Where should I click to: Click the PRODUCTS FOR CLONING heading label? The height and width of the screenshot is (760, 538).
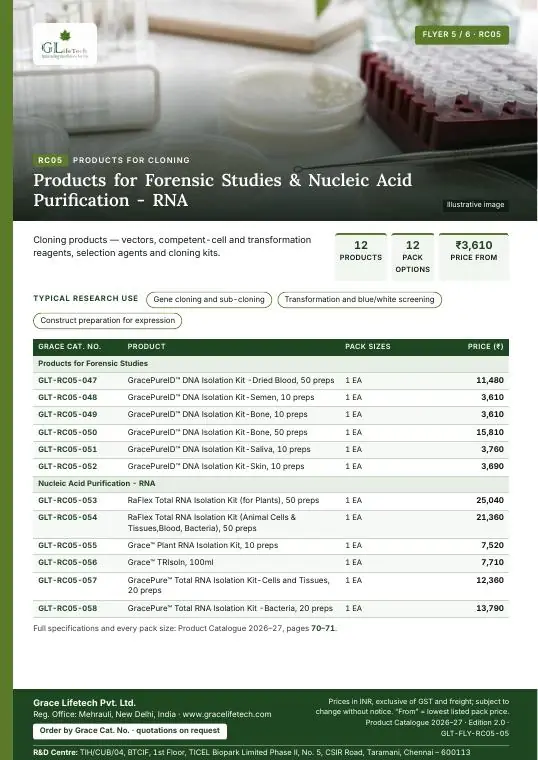(131, 160)
